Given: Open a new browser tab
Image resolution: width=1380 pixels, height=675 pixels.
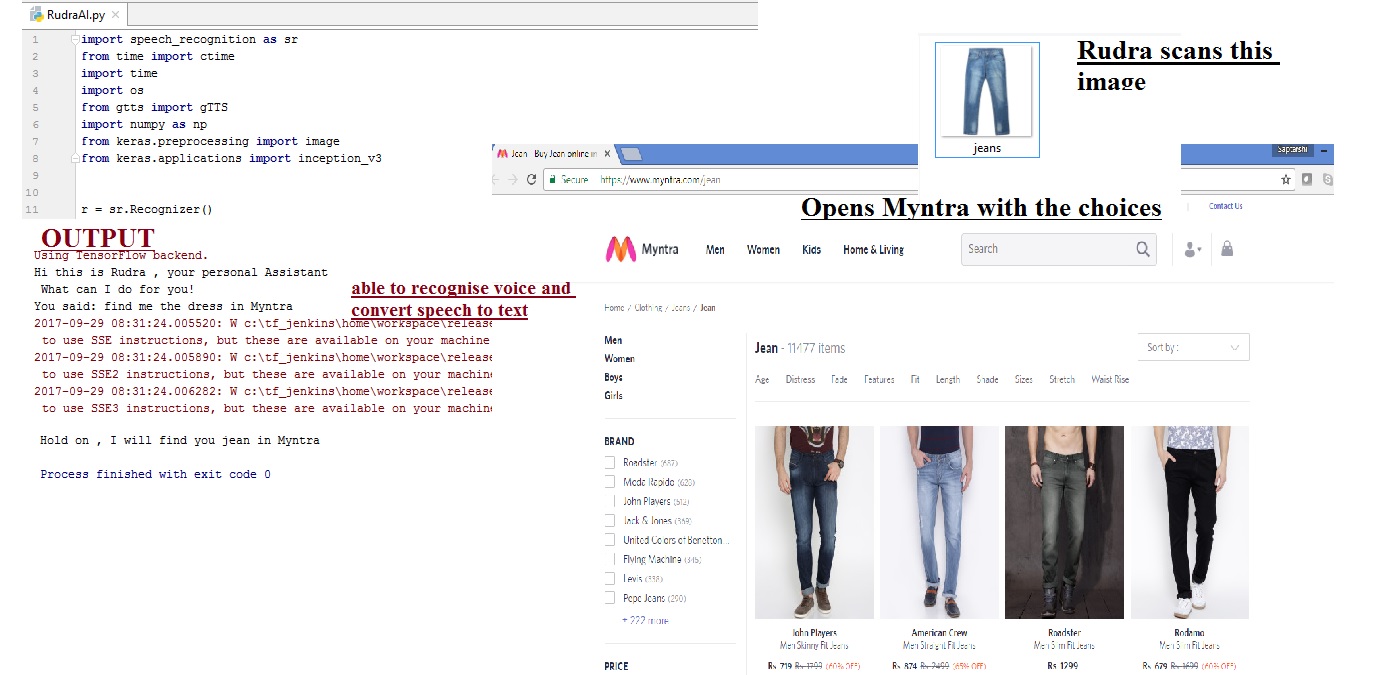Looking at the screenshot, I should pyautogui.click(x=631, y=154).
